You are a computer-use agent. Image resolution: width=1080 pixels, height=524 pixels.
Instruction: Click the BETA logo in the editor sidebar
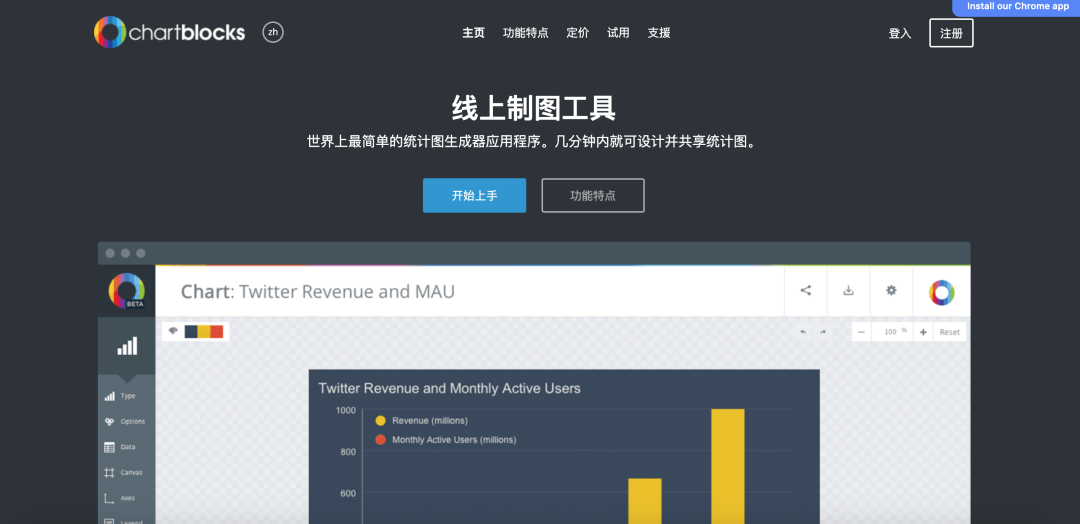point(127,291)
